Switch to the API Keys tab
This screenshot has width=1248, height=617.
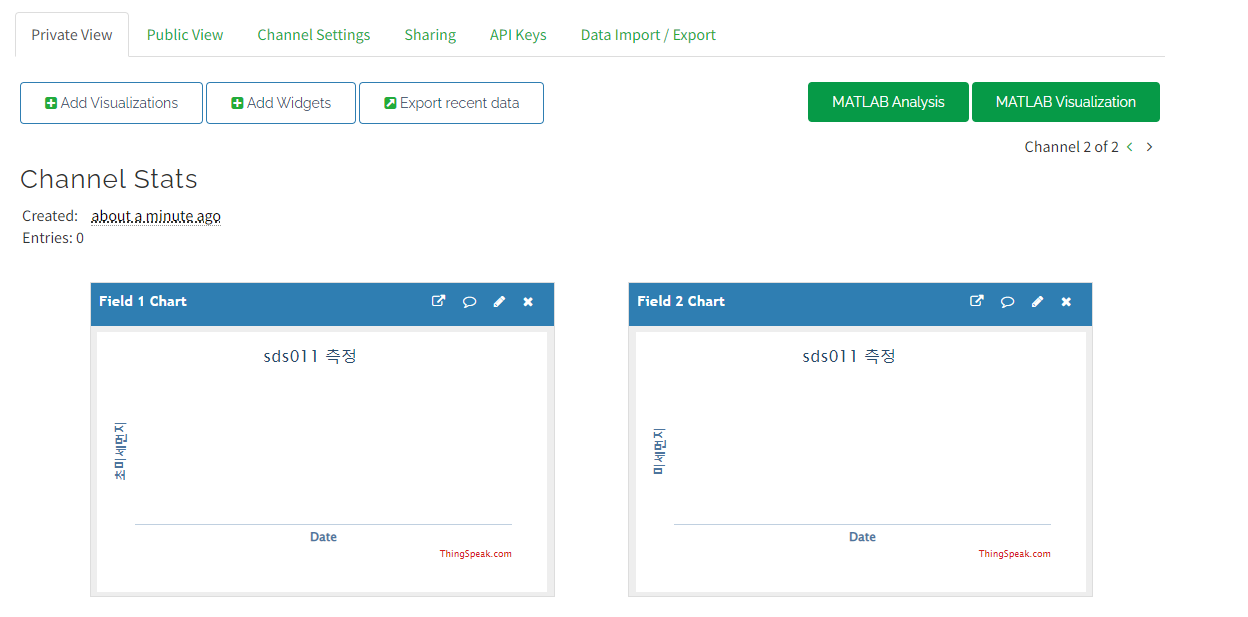(x=518, y=35)
